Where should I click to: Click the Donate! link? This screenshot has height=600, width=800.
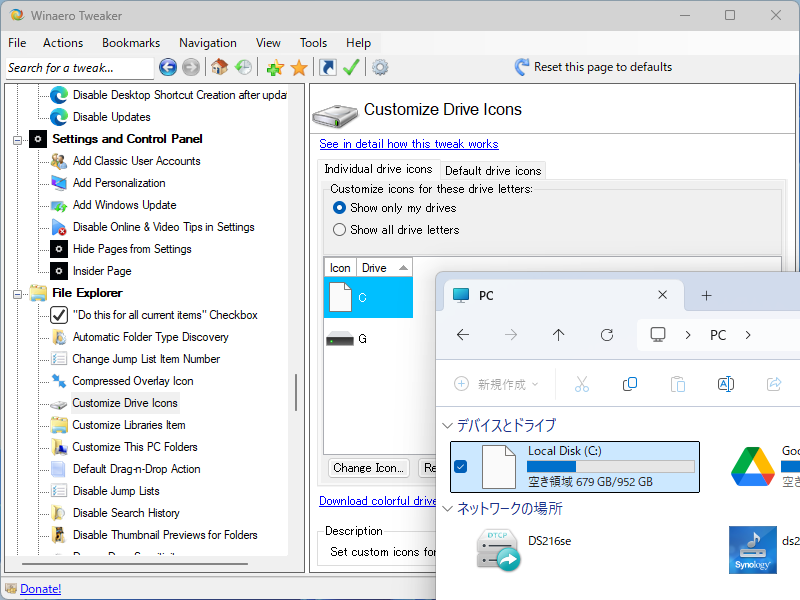pos(40,589)
